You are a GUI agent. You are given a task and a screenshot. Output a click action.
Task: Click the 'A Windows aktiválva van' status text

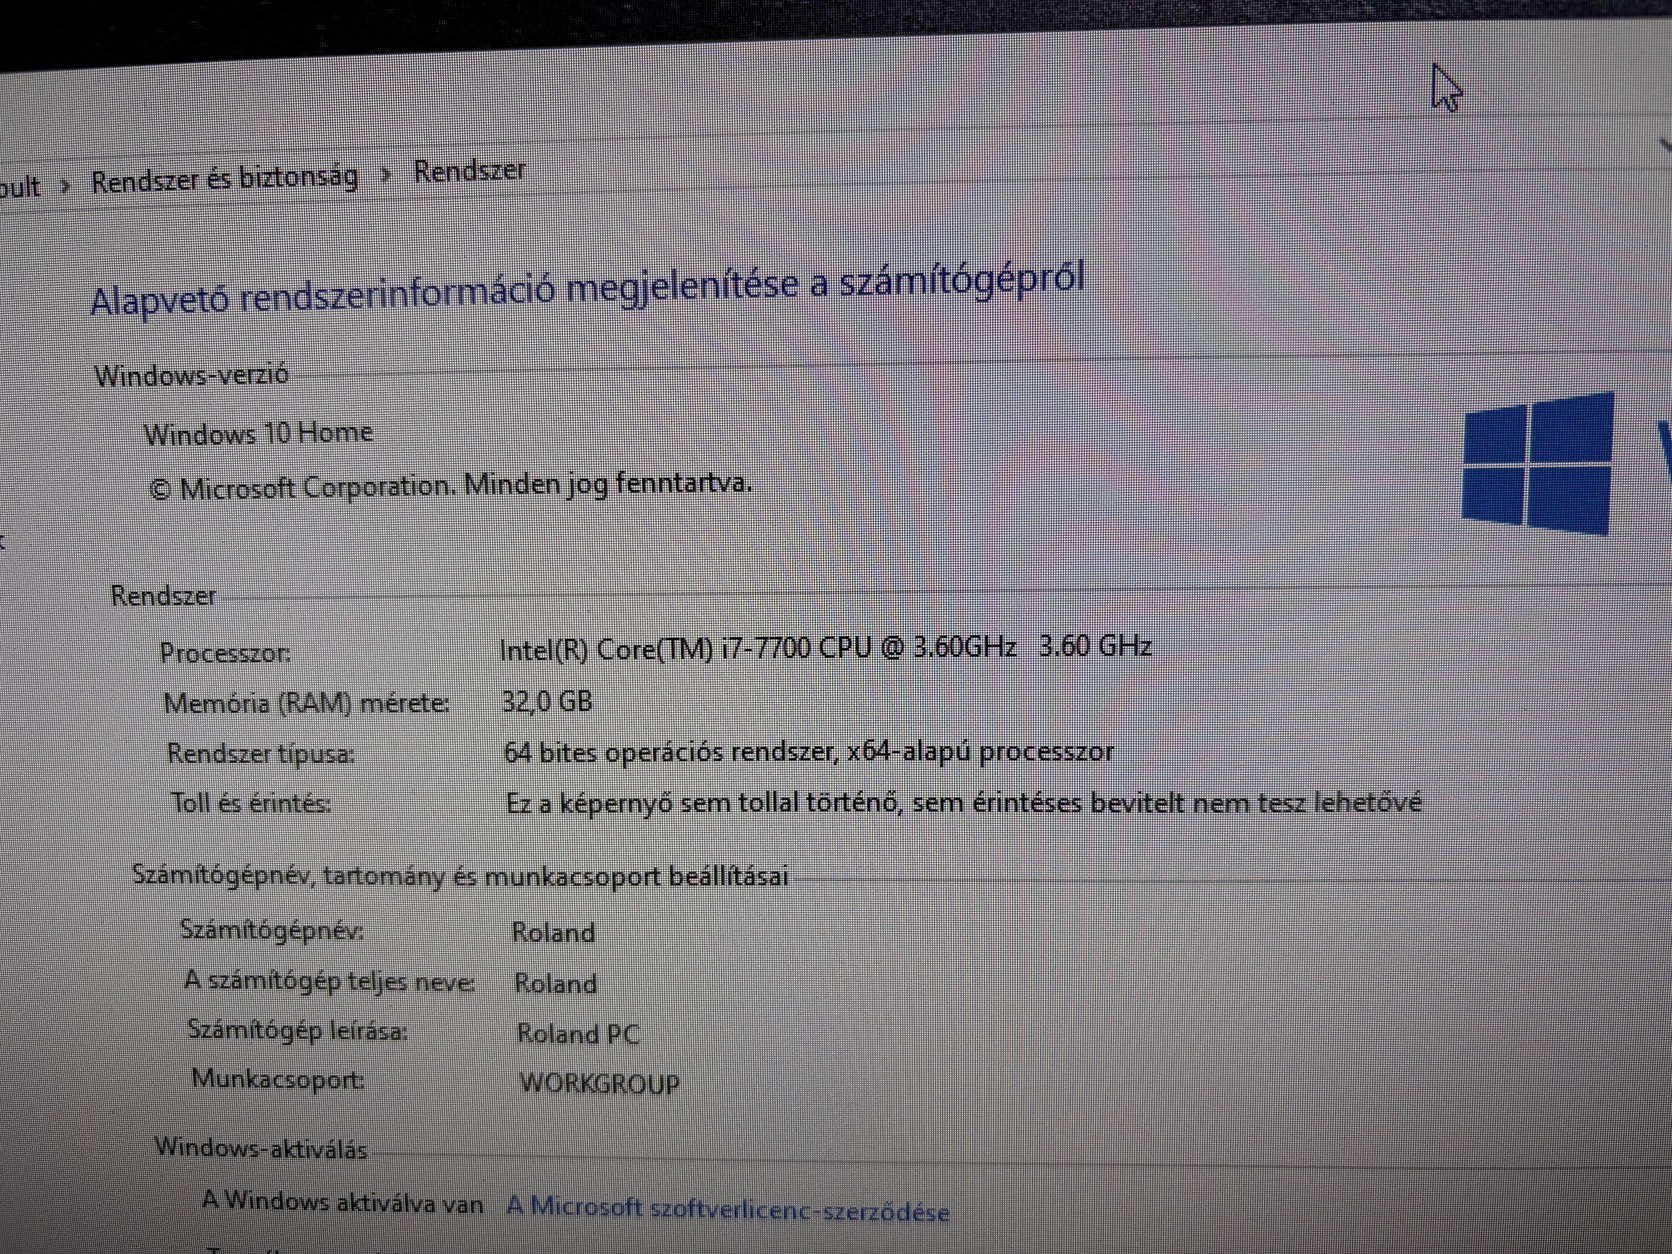pyautogui.click(x=343, y=1202)
